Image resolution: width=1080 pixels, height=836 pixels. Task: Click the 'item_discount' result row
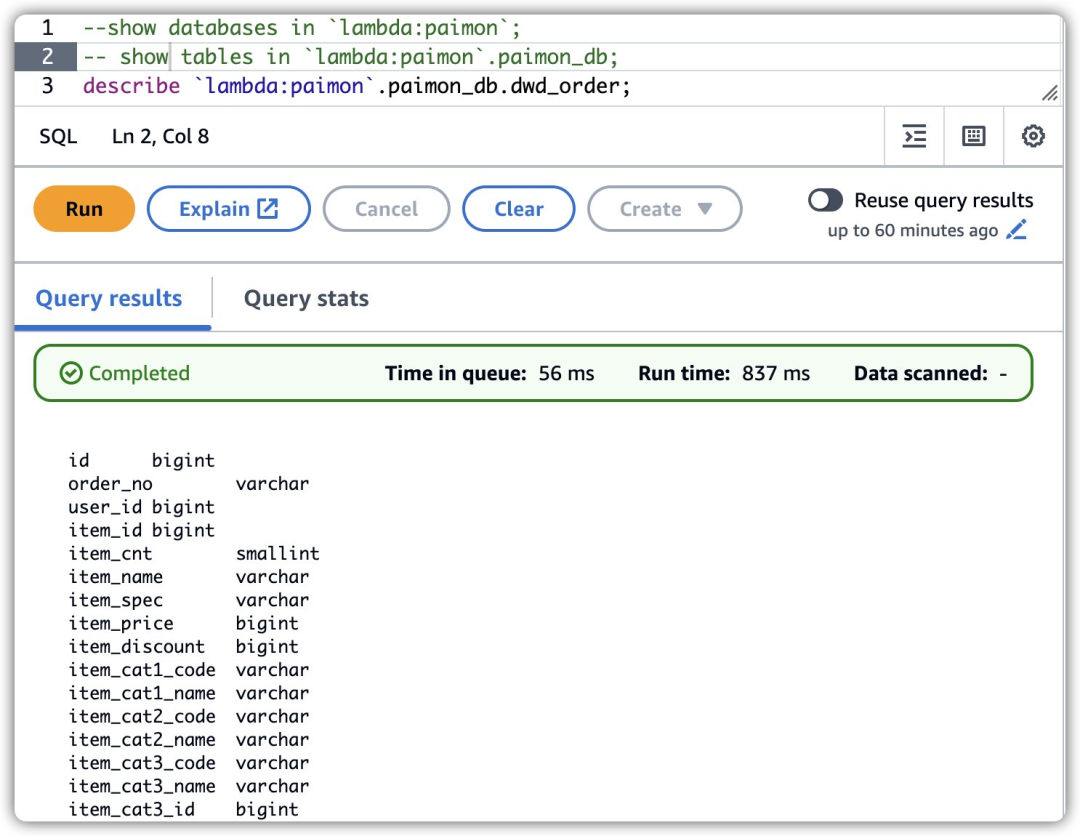(183, 647)
